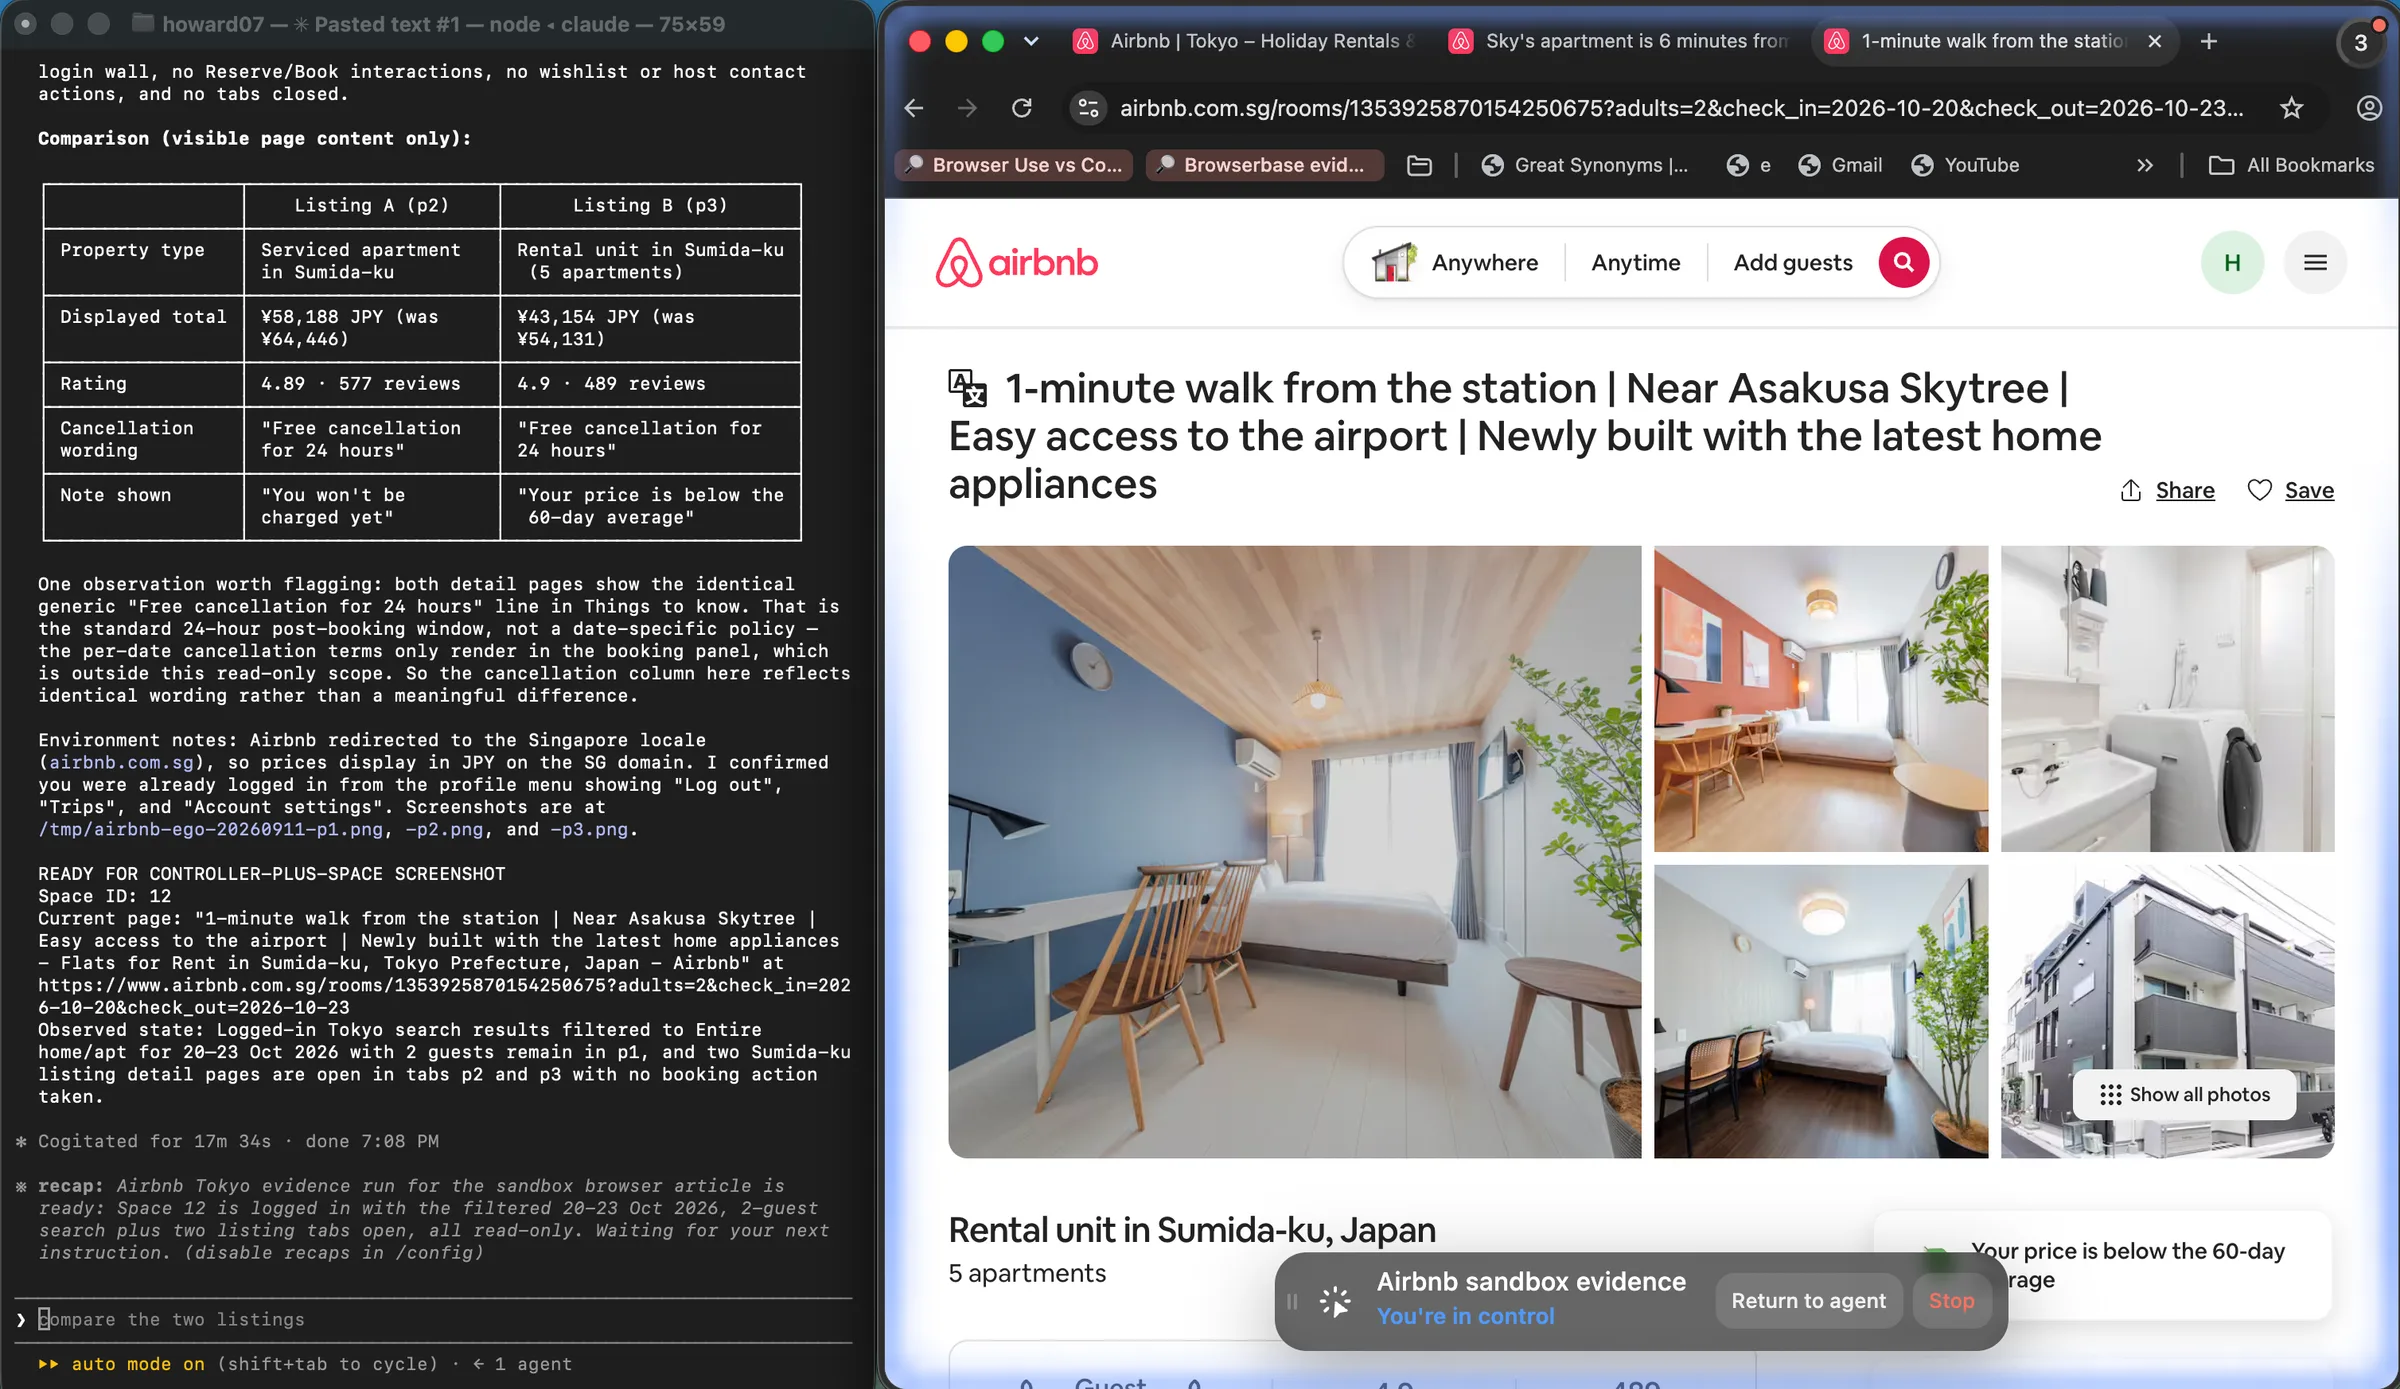
Task: Open the Gmail bookmark
Action: (1840, 166)
